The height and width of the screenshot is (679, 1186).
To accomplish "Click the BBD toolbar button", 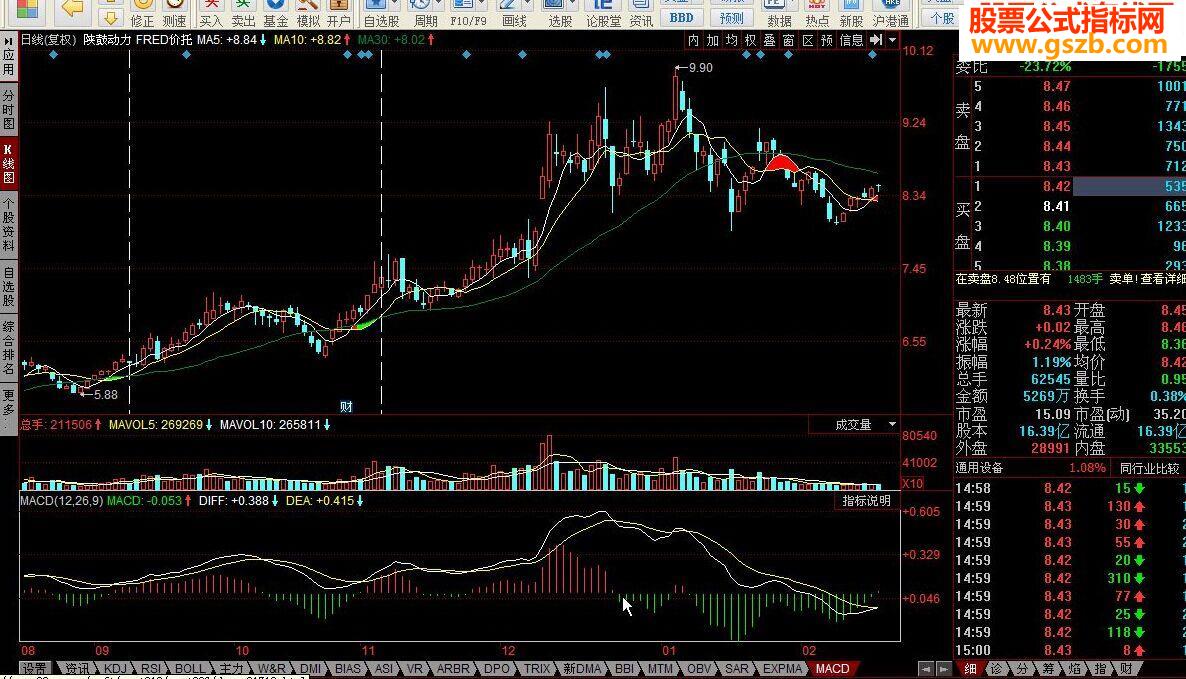I will click(x=681, y=17).
